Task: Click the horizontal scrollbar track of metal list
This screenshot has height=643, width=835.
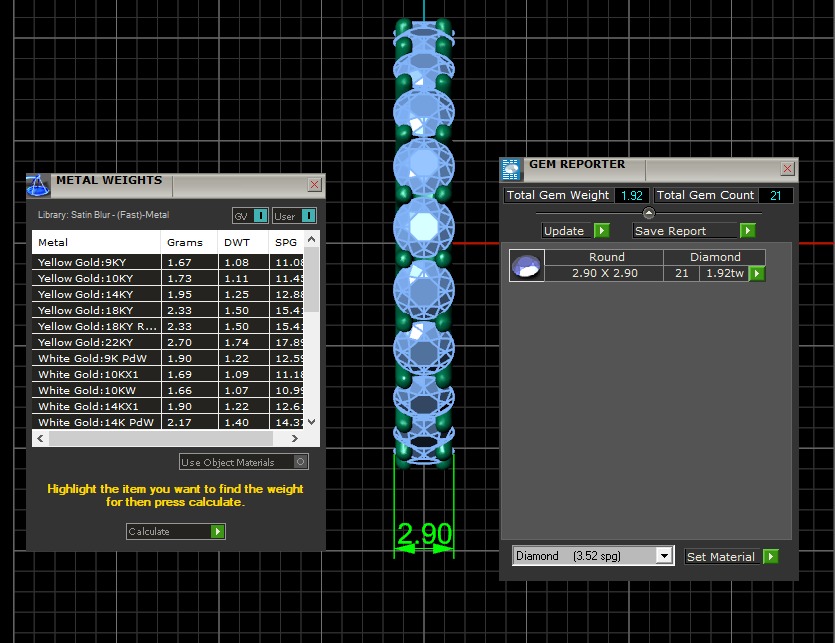Action: [161, 438]
